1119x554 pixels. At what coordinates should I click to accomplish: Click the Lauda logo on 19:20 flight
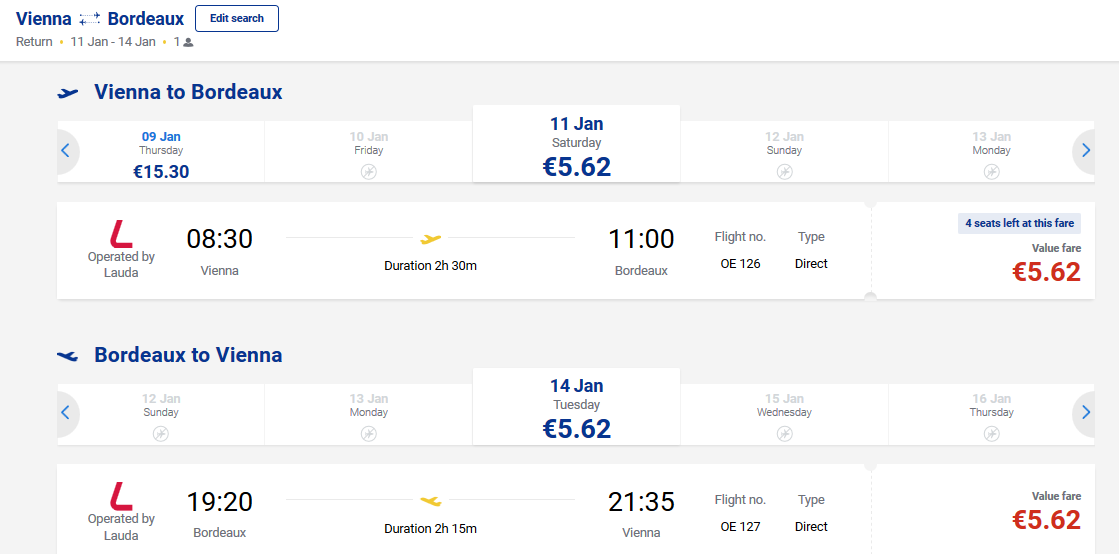point(121,496)
